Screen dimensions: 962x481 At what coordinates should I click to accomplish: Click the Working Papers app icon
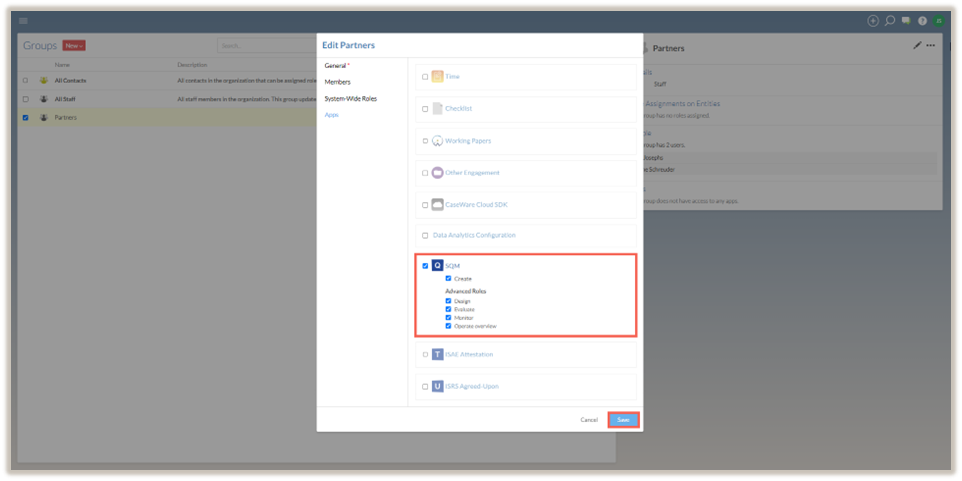pos(437,141)
